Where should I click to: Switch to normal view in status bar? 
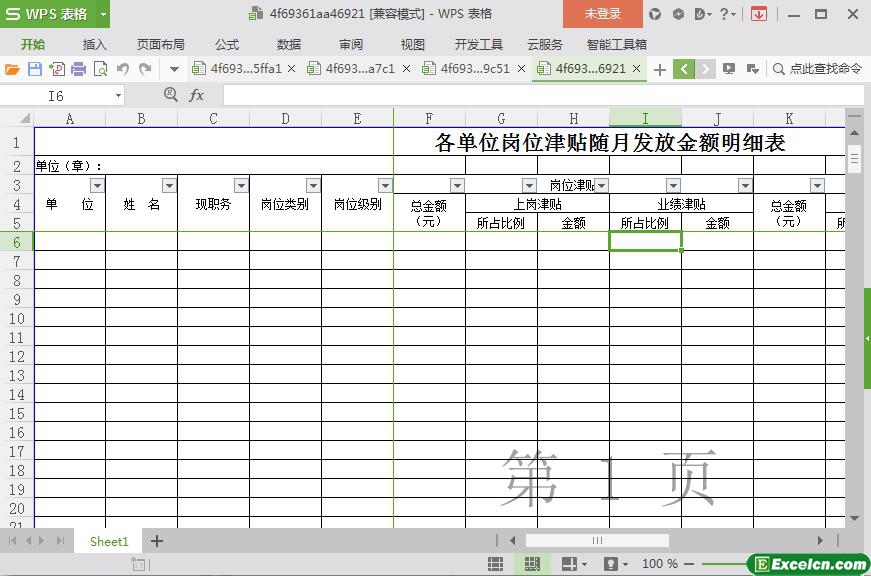(495, 564)
